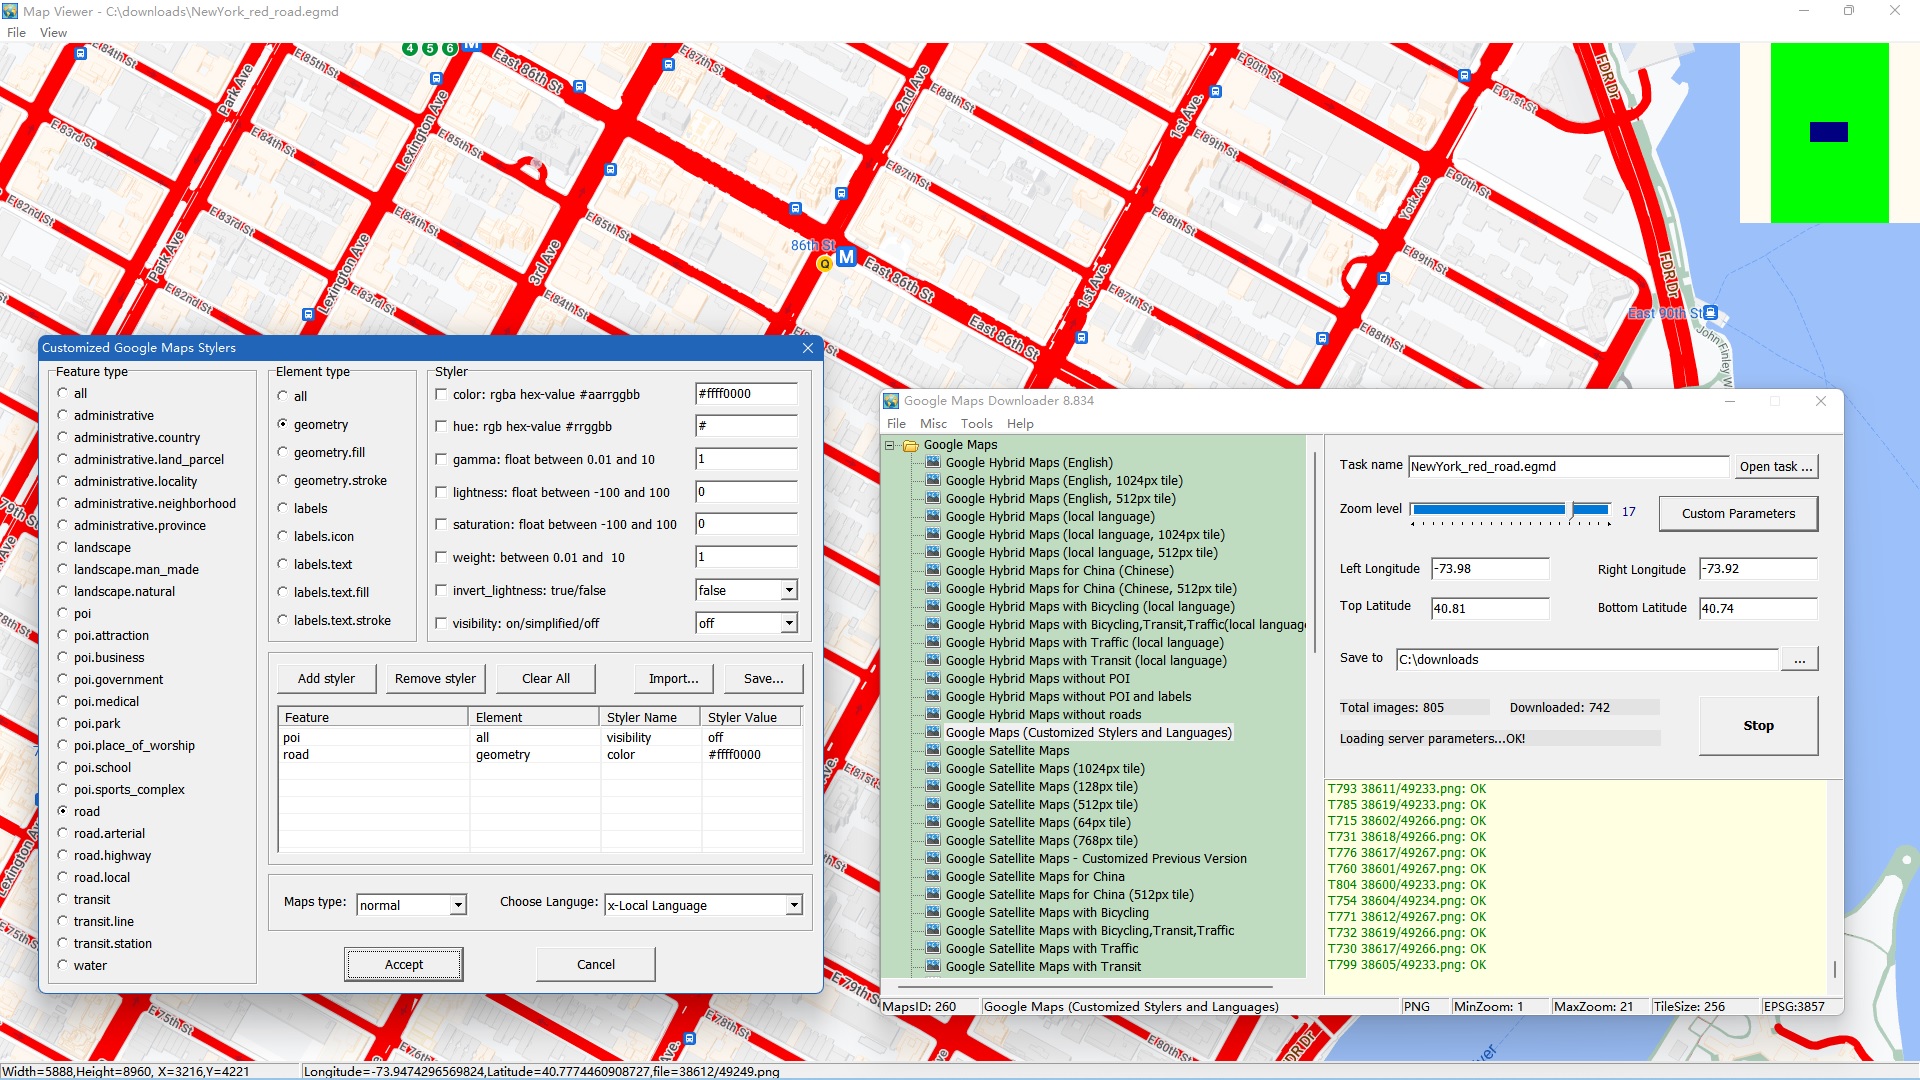The height and width of the screenshot is (1080, 1920).
Task: Open the View menu in Map Viewer
Action: [x=53, y=33]
